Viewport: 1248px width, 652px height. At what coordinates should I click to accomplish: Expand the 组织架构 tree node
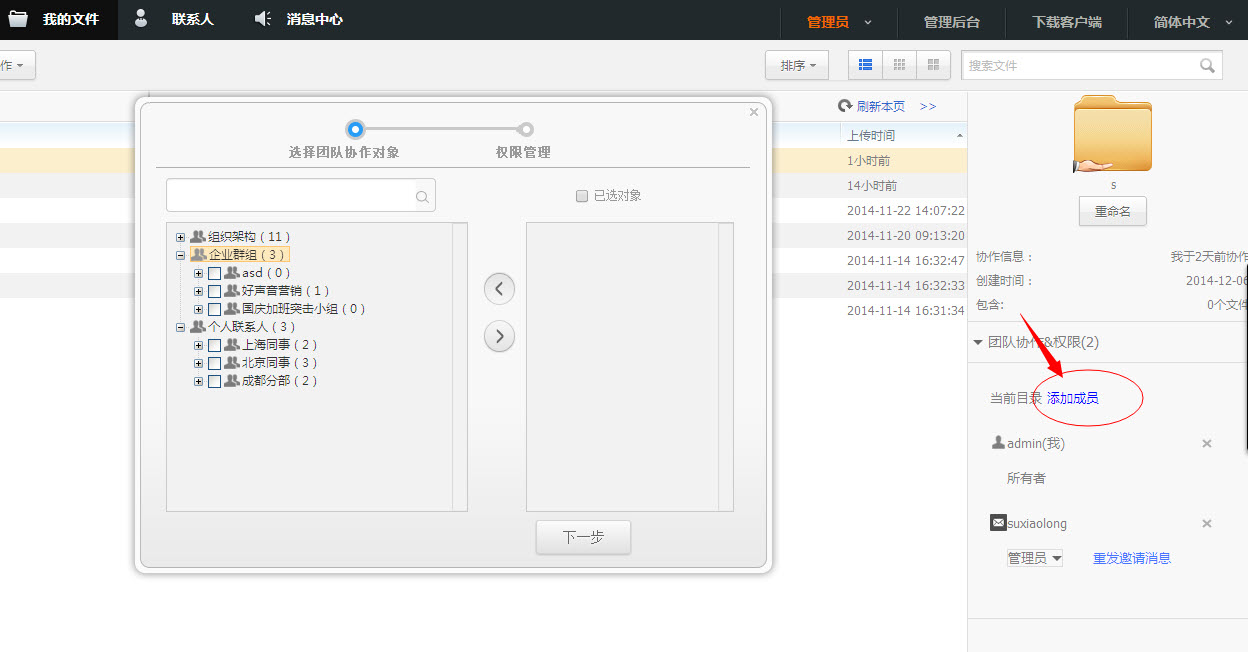180,236
